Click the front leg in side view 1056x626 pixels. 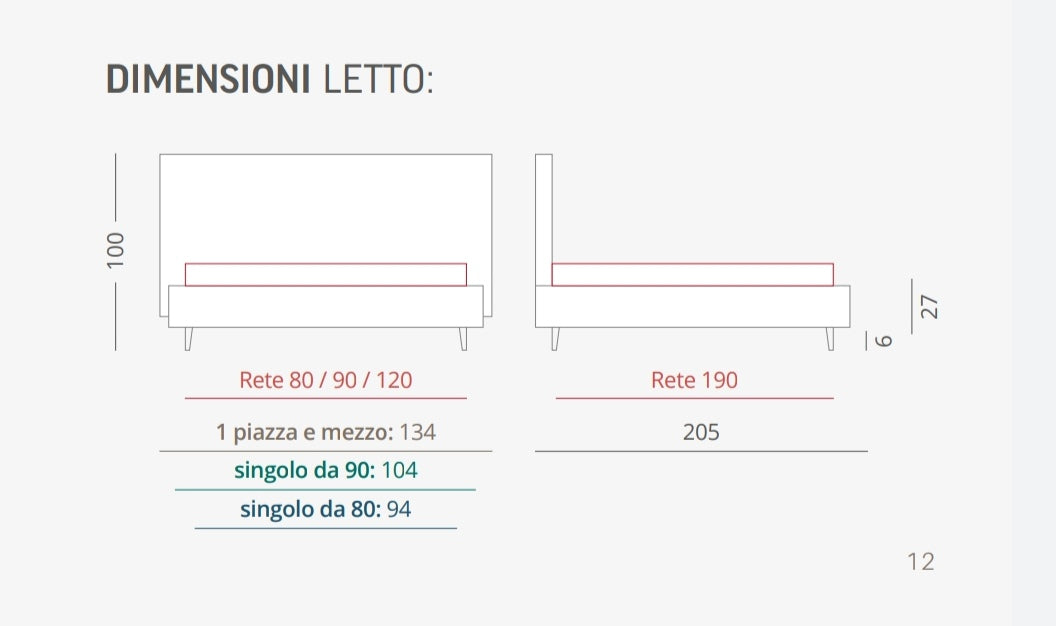pyautogui.click(x=830, y=339)
